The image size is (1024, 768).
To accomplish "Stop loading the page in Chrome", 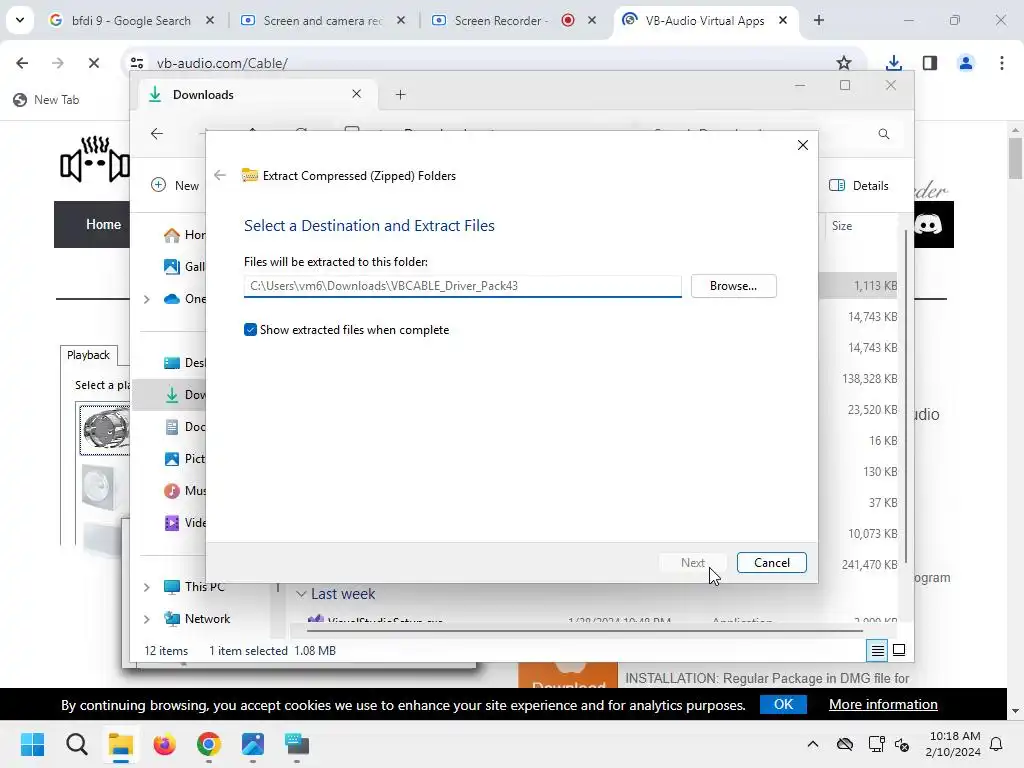I will point(93,63).
